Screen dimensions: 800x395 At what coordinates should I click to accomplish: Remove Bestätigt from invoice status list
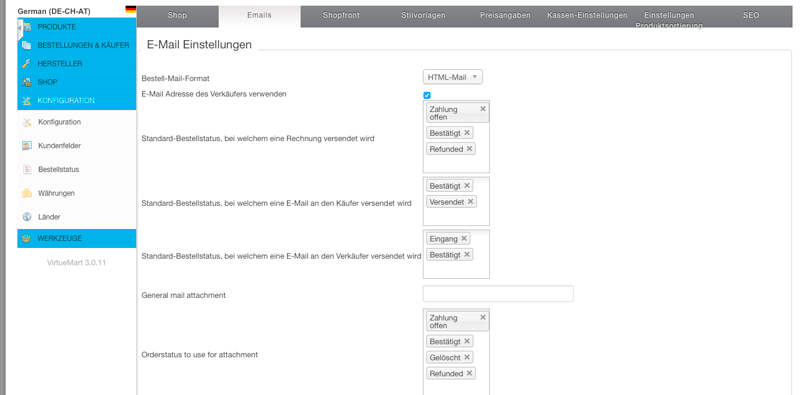[466, 133]
